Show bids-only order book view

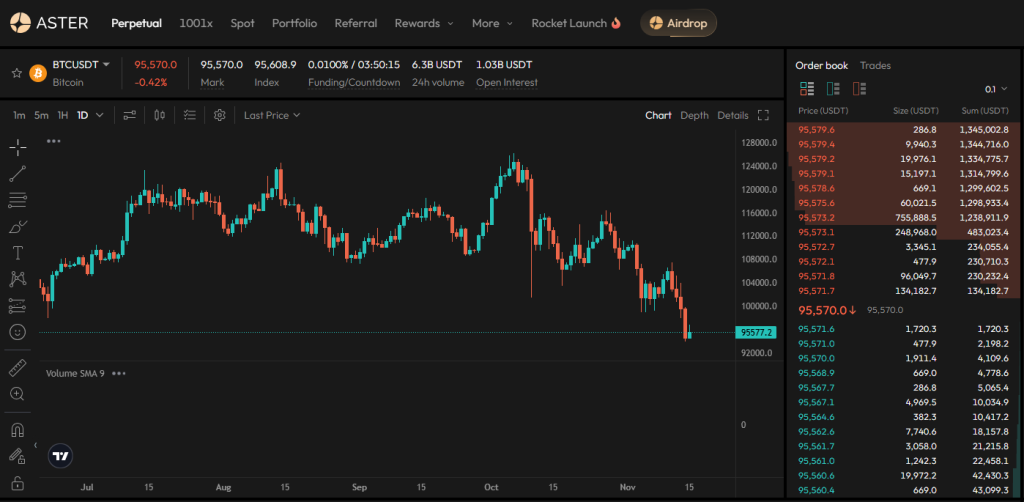pyautogui.click(x=833, y=89)
